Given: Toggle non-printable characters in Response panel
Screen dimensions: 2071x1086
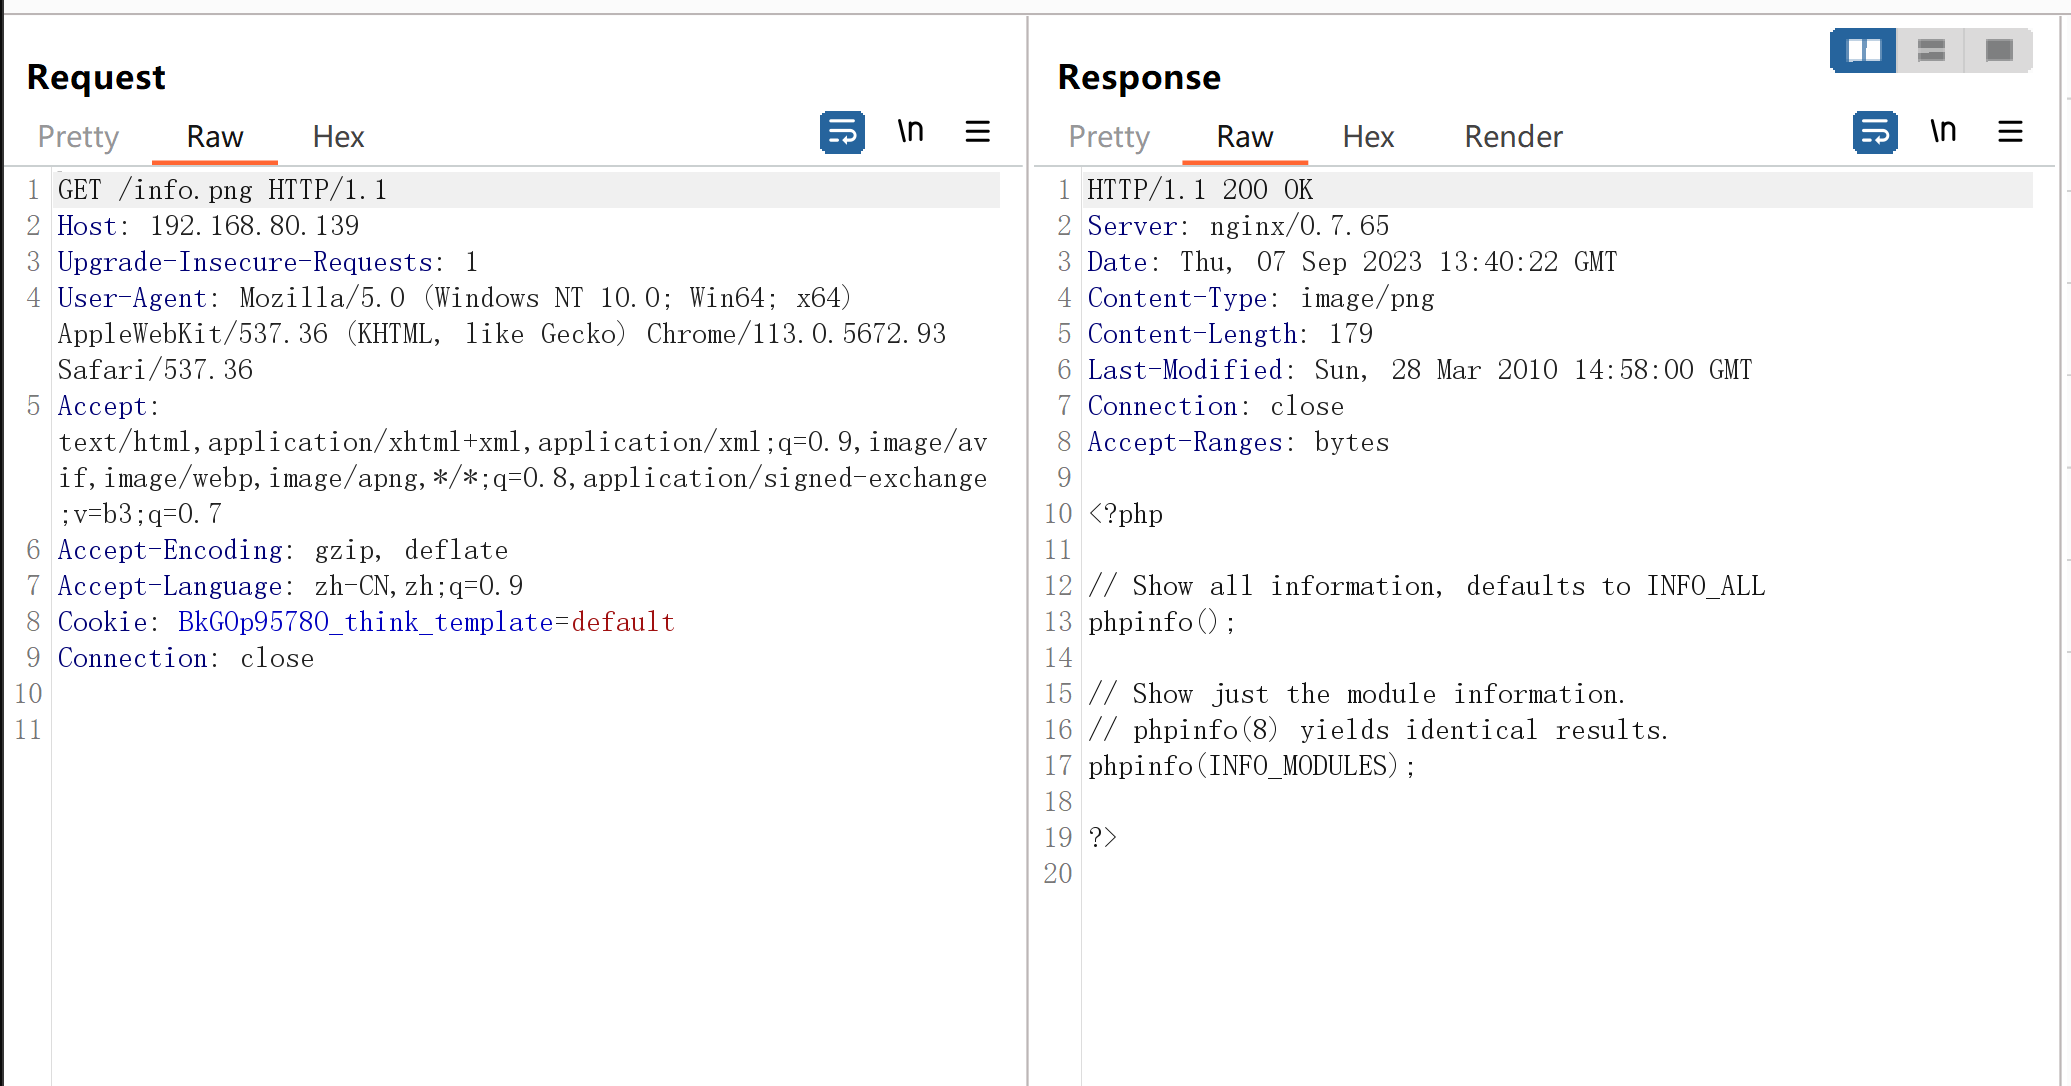Looking at the screenshot, I should coord(1943,132).
